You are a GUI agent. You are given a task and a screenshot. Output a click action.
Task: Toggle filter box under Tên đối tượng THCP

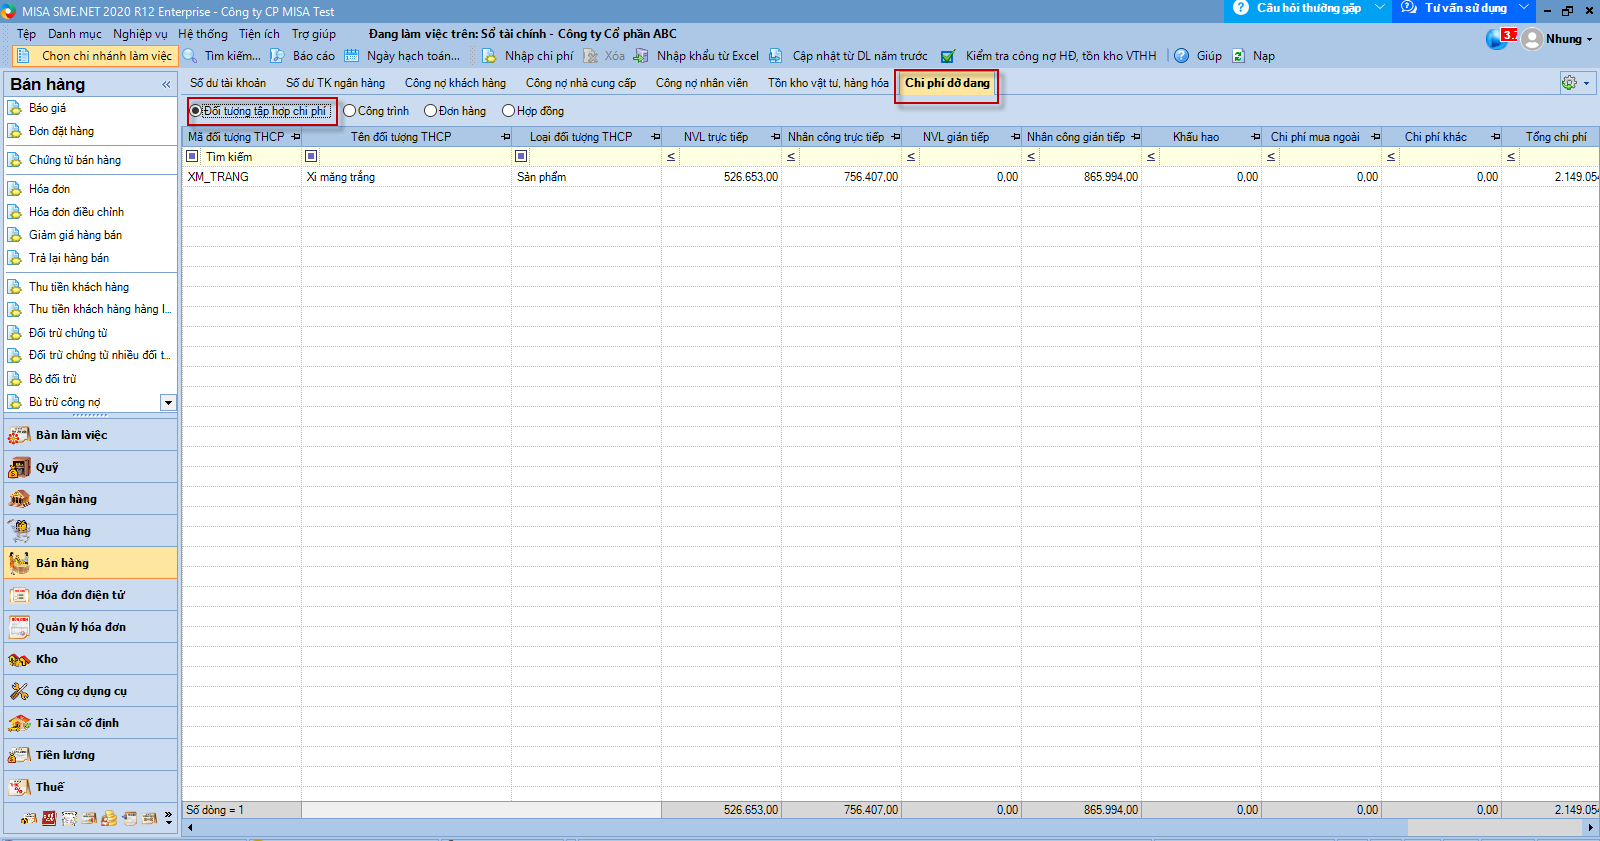click(x=311, y=156)
